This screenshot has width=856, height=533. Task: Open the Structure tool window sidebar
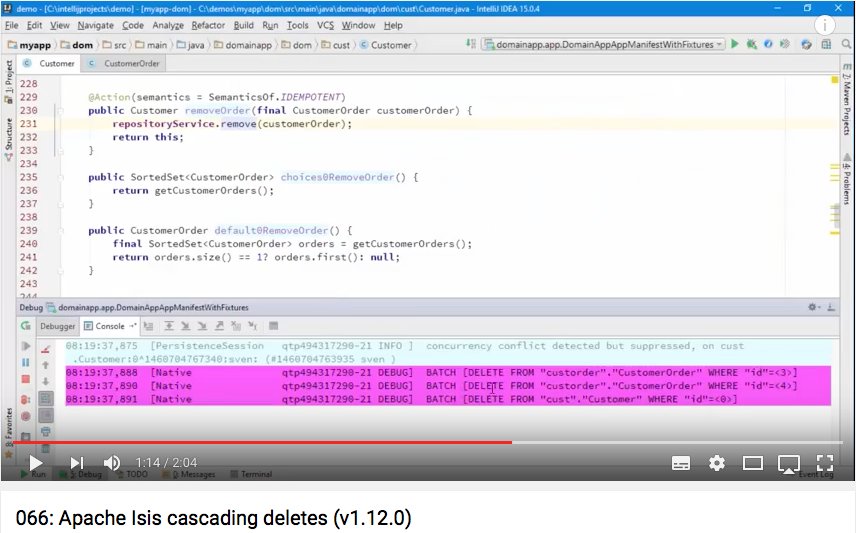8,139
